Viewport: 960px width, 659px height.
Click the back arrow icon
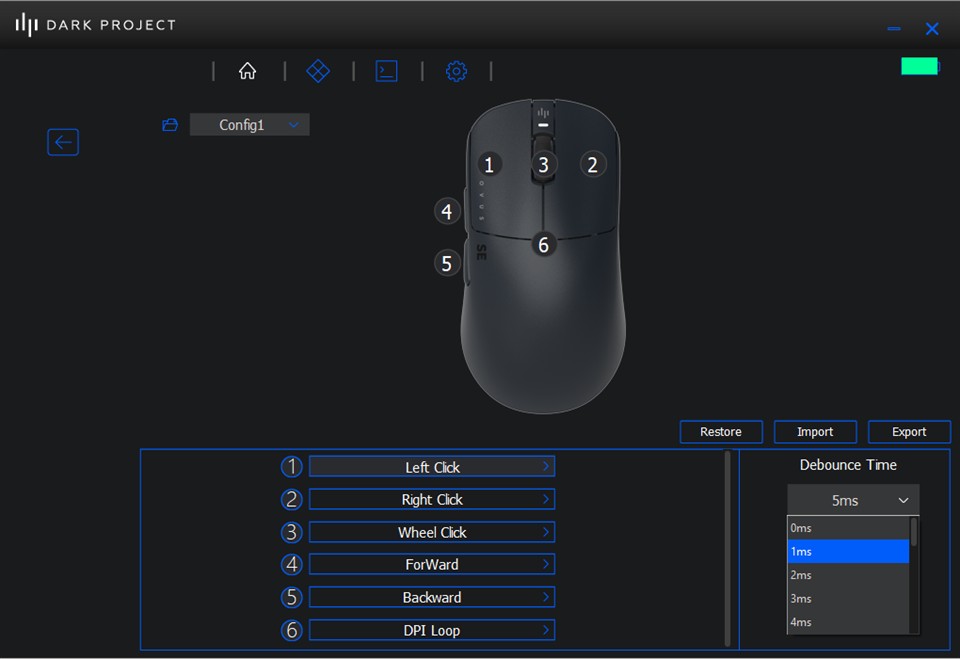(x=63, y=142)
